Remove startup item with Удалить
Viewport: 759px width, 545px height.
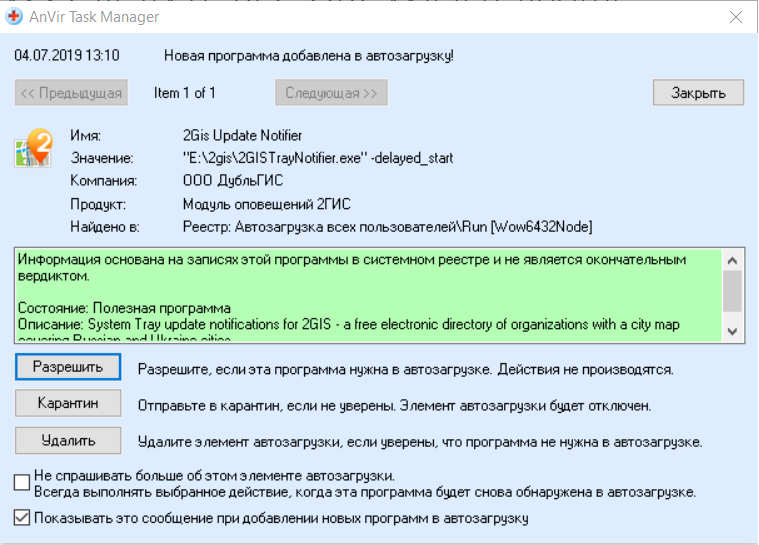click(x=68, y=440)
